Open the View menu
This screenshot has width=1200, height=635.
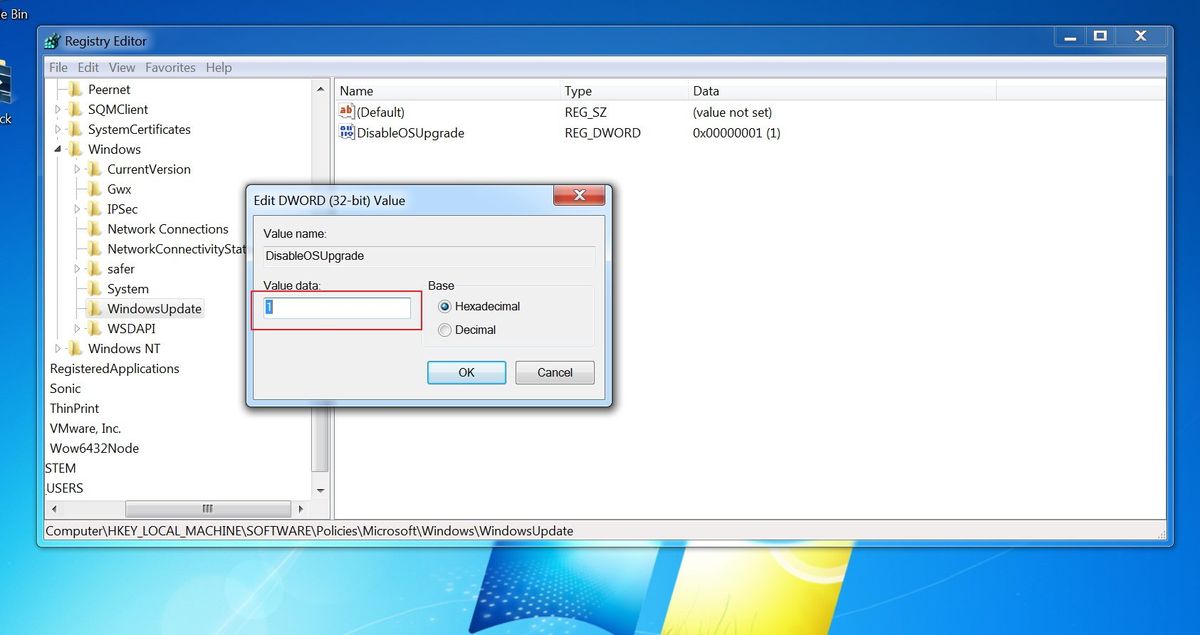coord(121,67)
